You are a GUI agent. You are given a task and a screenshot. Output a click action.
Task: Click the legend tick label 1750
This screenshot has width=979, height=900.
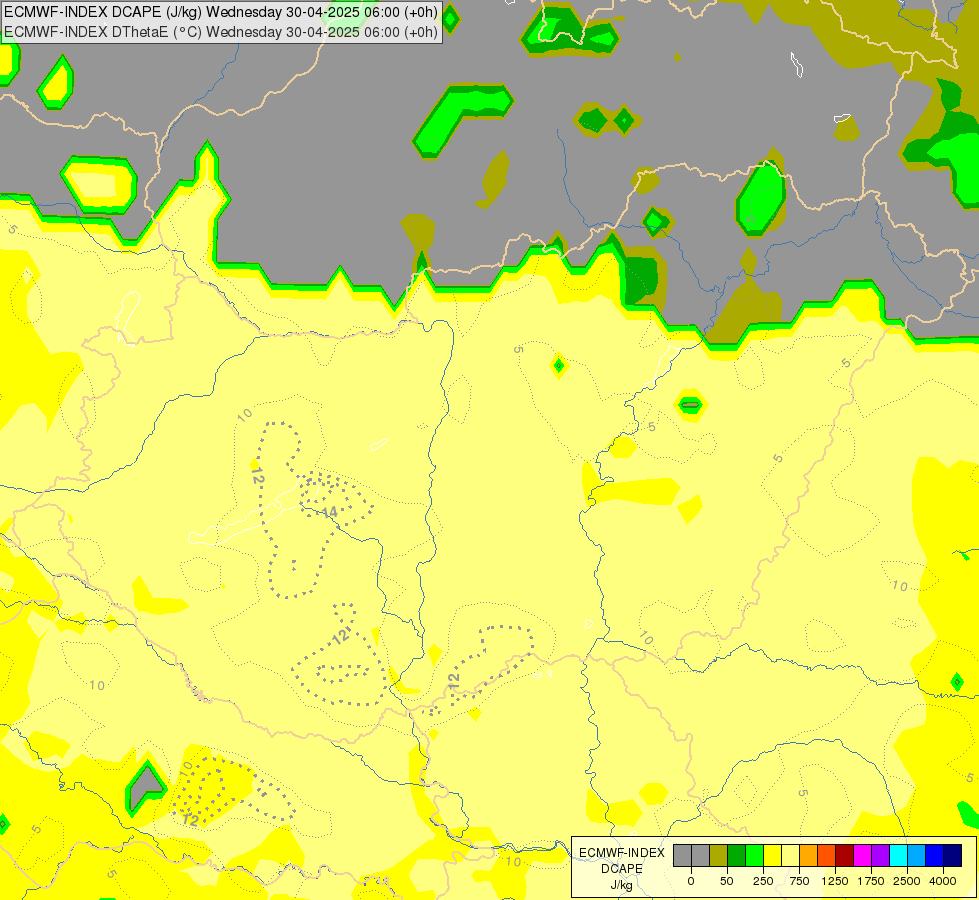pos(871,881)
